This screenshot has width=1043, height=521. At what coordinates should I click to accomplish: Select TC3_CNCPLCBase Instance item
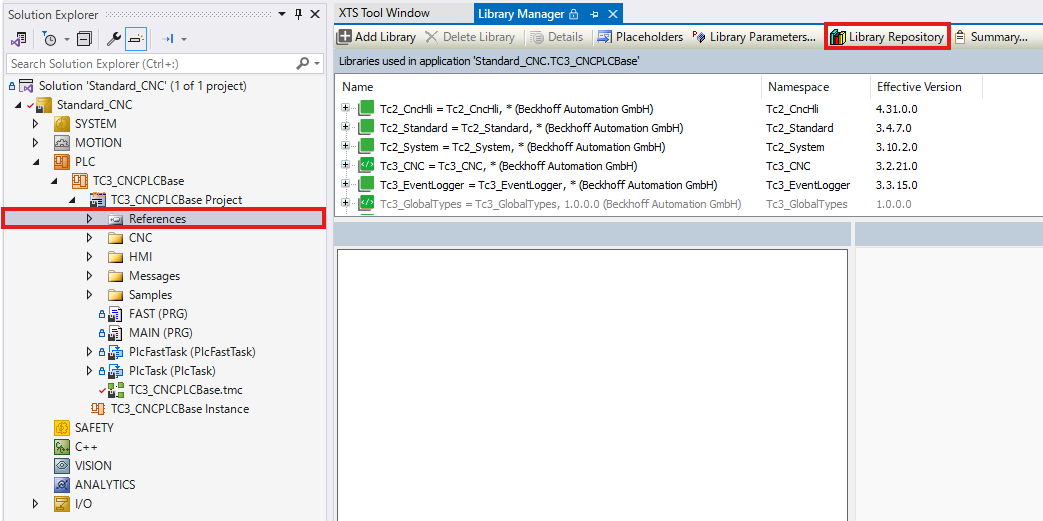[180, 409]
